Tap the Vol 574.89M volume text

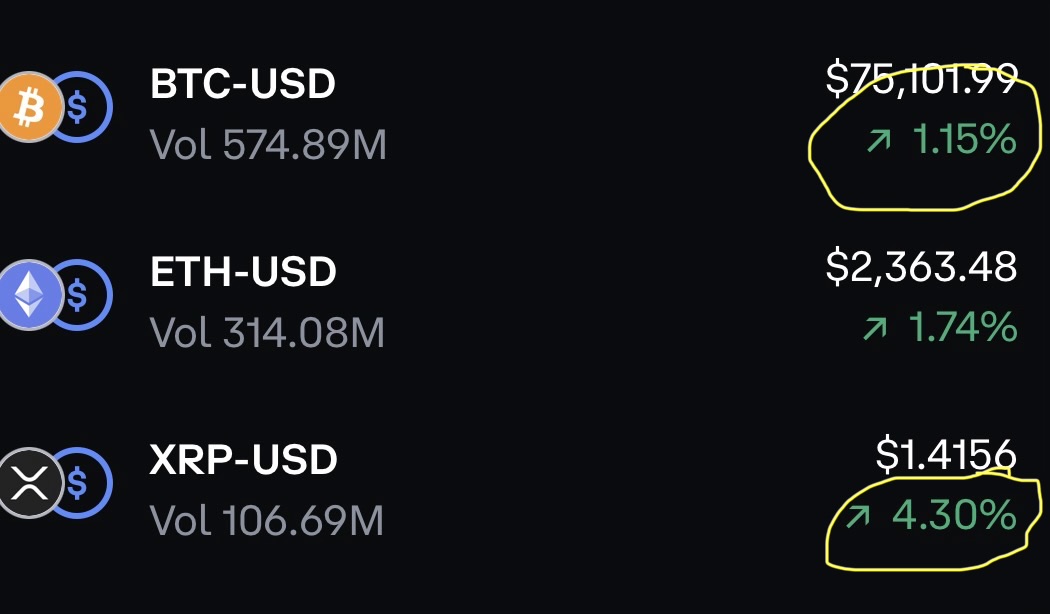pyautogui.click(x=268, y=146)
